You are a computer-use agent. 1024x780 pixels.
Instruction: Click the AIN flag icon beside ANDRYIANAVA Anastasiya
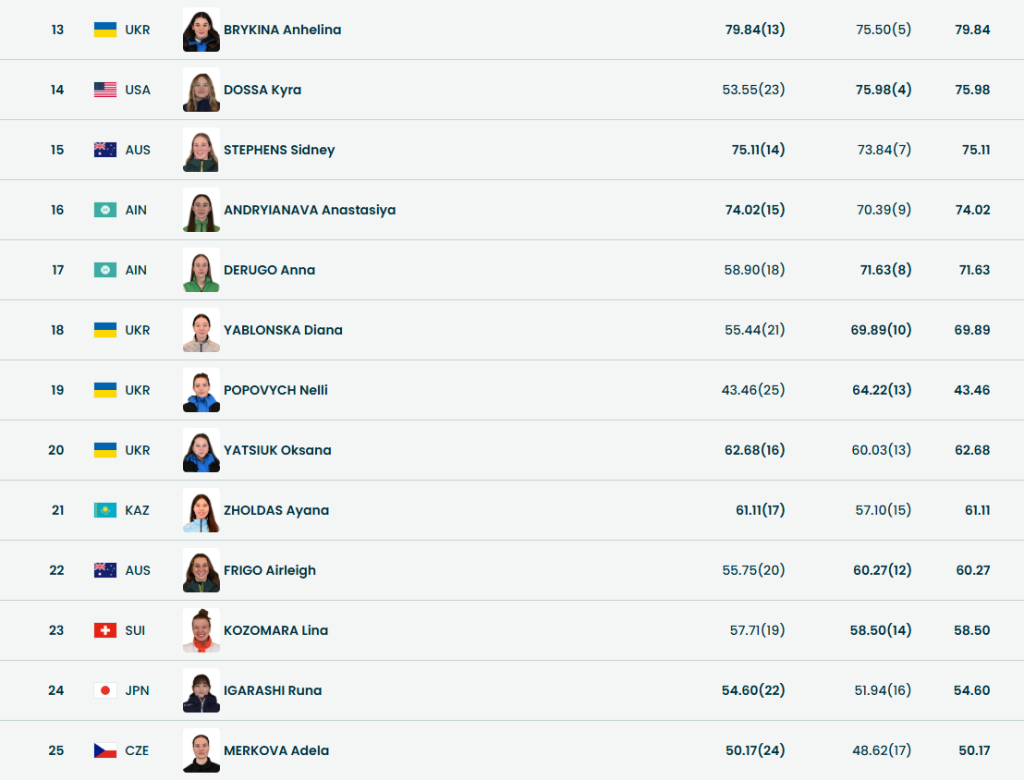[x=105, y=210]
